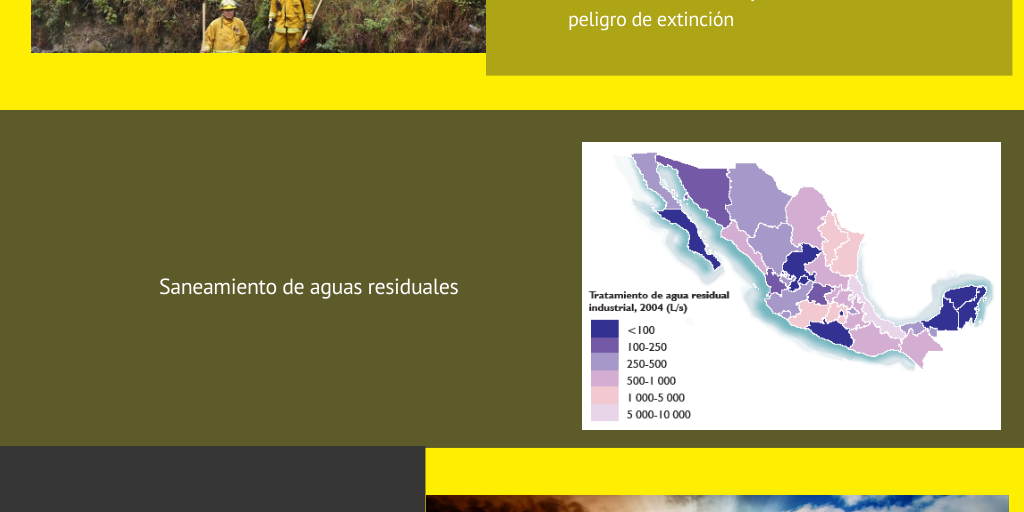
Task: Click the map title 'Tratamiento de agua residual'
Action: pyautogui.click(x=659, y=296)
